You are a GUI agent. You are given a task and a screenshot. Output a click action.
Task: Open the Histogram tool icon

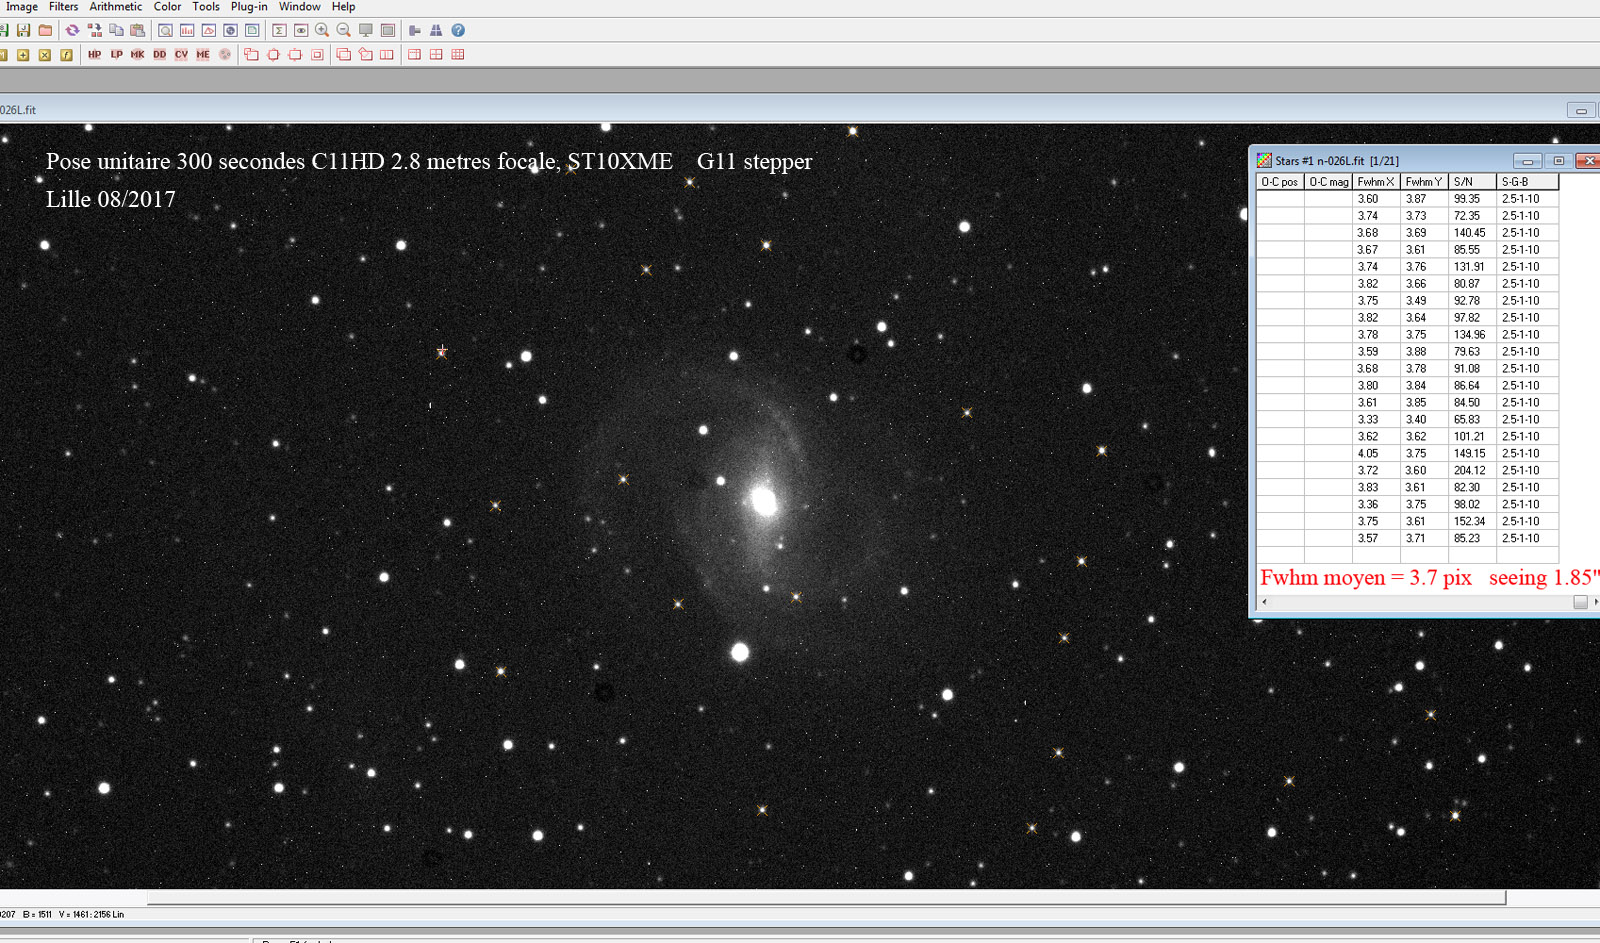[186, 30]
